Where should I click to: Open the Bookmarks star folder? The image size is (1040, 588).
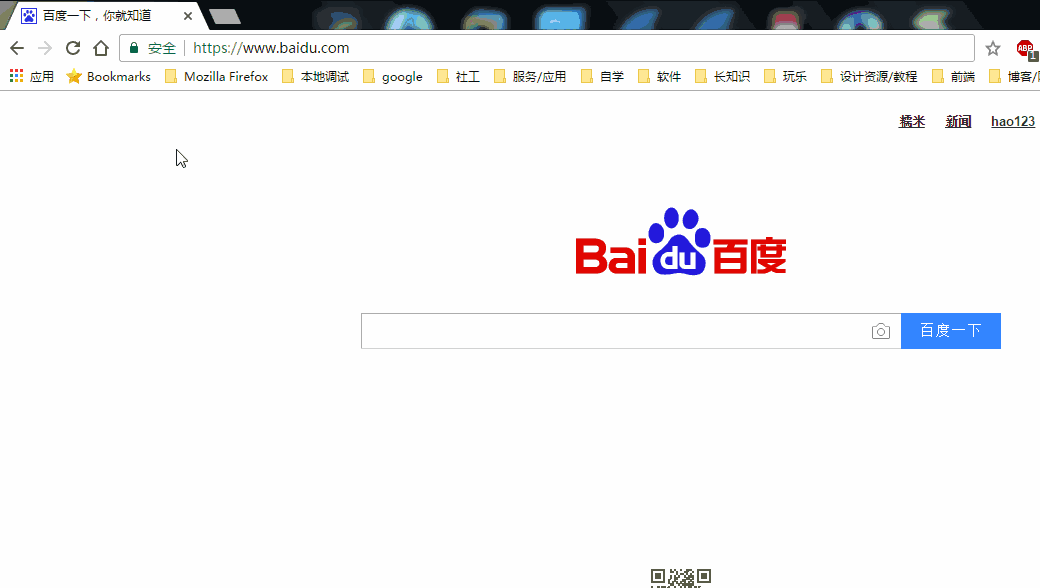click(x=109, y=76)
